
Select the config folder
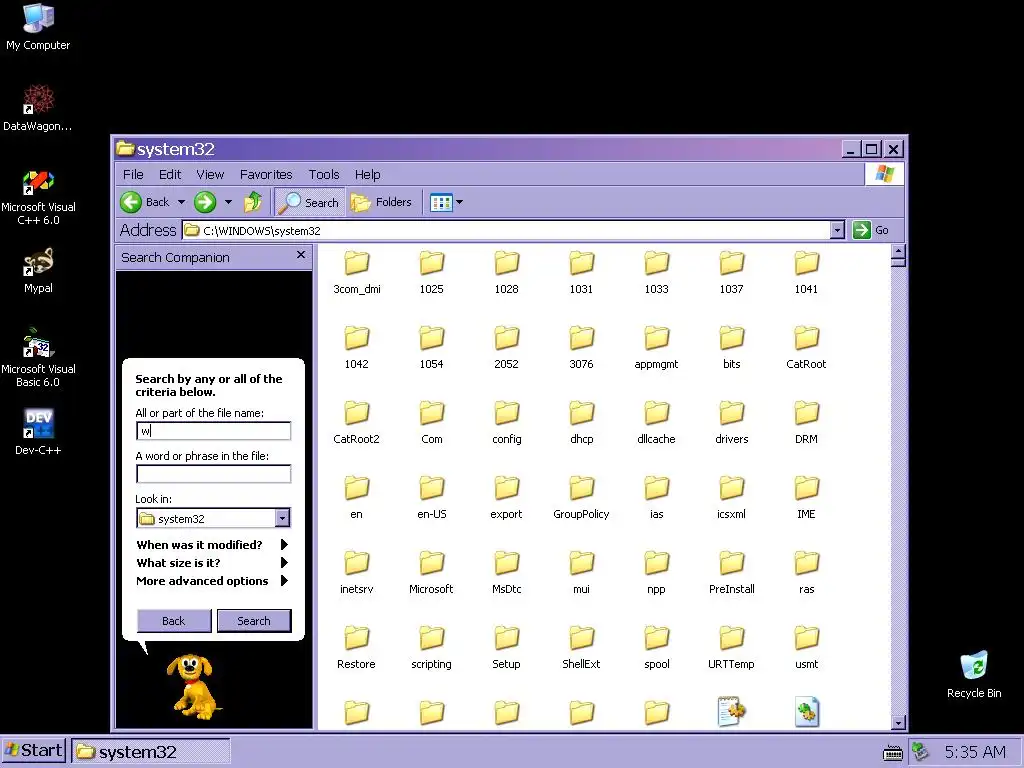pos(506,421)
